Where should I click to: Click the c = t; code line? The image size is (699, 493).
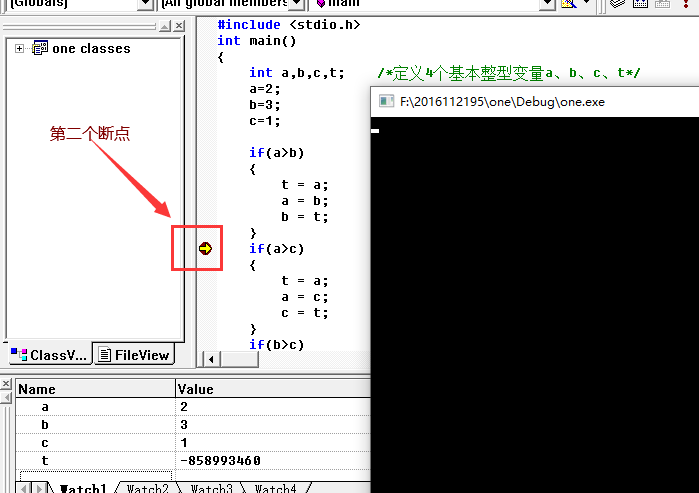[x=305, y=313]
